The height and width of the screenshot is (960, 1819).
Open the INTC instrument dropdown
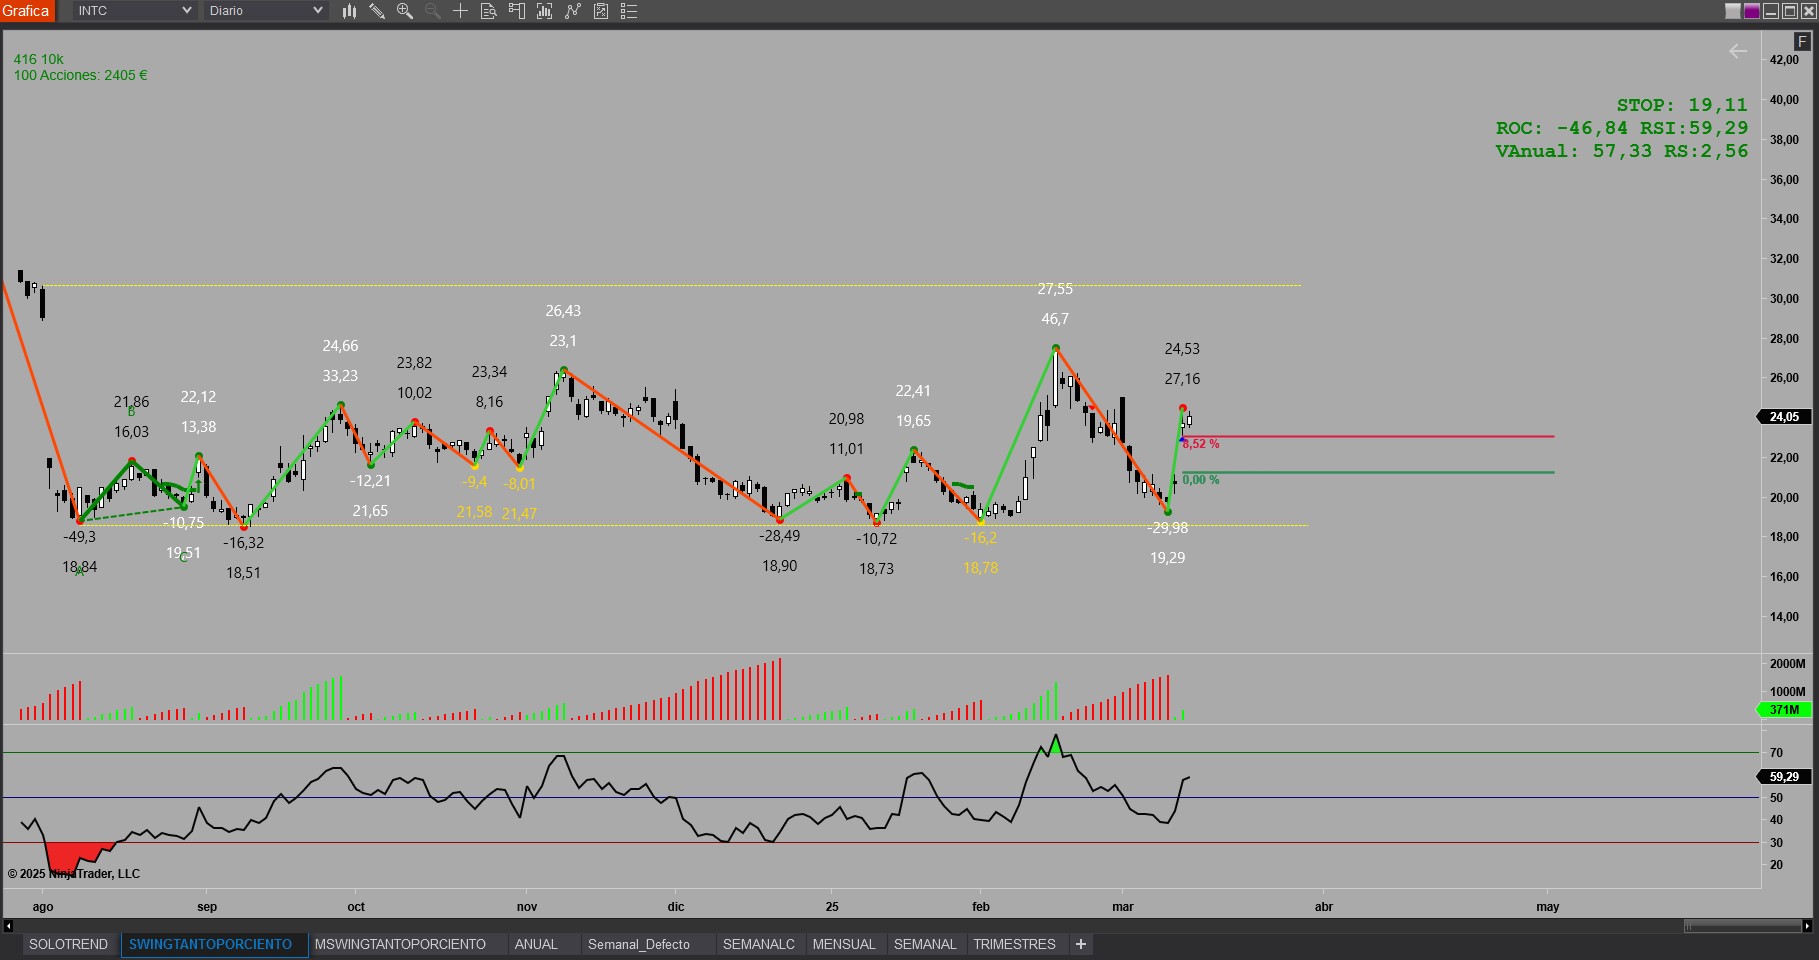pyautogui.click(x=134, y=11)
